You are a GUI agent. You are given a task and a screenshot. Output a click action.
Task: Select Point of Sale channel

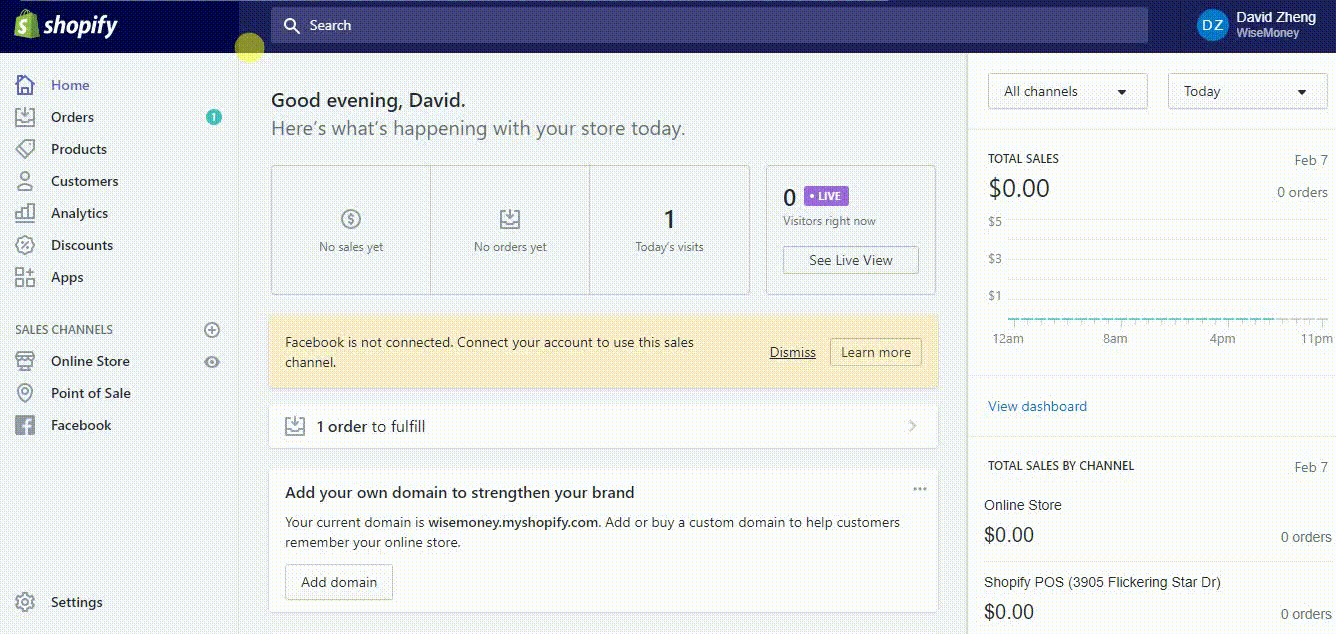(x=91, y=393)
